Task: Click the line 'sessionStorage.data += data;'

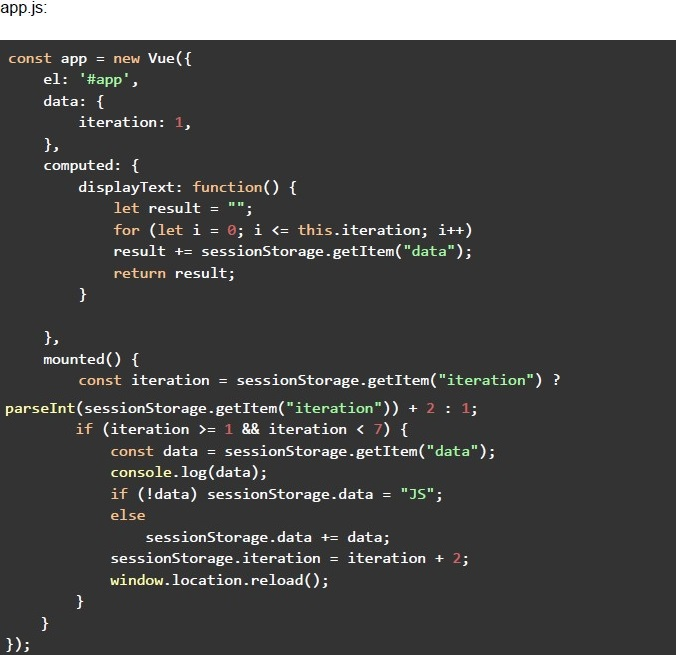Action: pyautogui.click(x=268, y=537)
